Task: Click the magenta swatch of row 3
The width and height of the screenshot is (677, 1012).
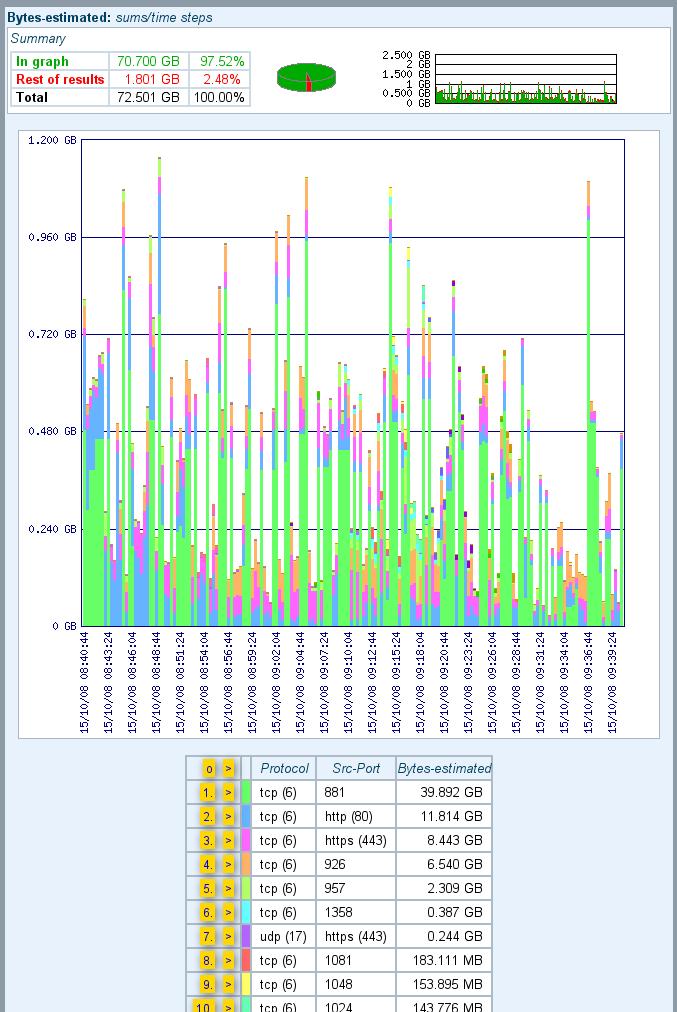Action: tap(245, 840)
